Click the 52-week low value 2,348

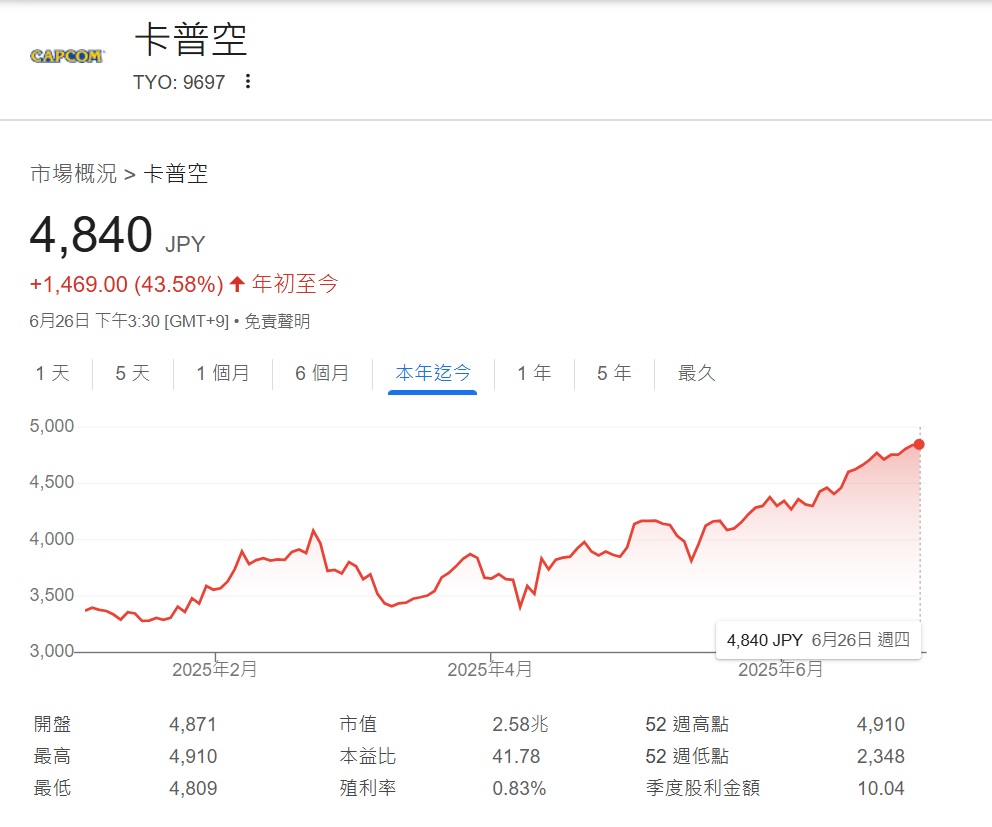click(881, 756)
